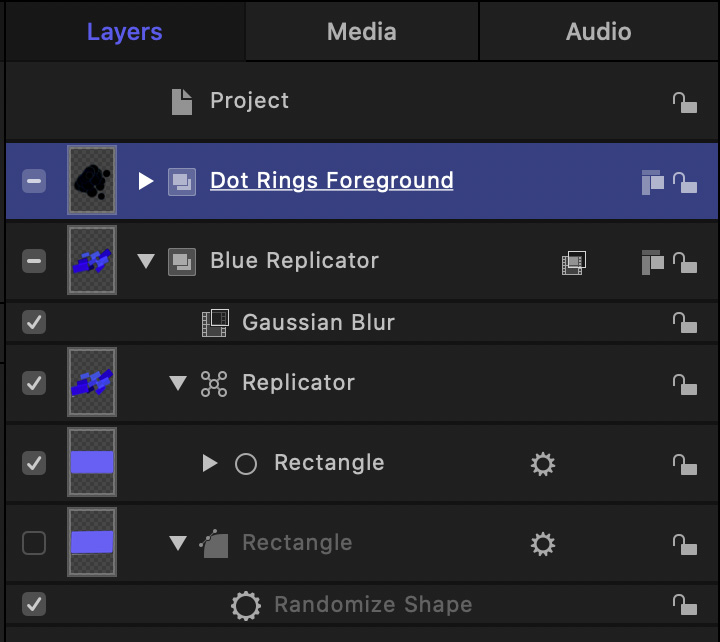720x642 pixels.
Task: Click the behavior gear on dimmed Rectangle row
Action: click(x=543, y=544)
